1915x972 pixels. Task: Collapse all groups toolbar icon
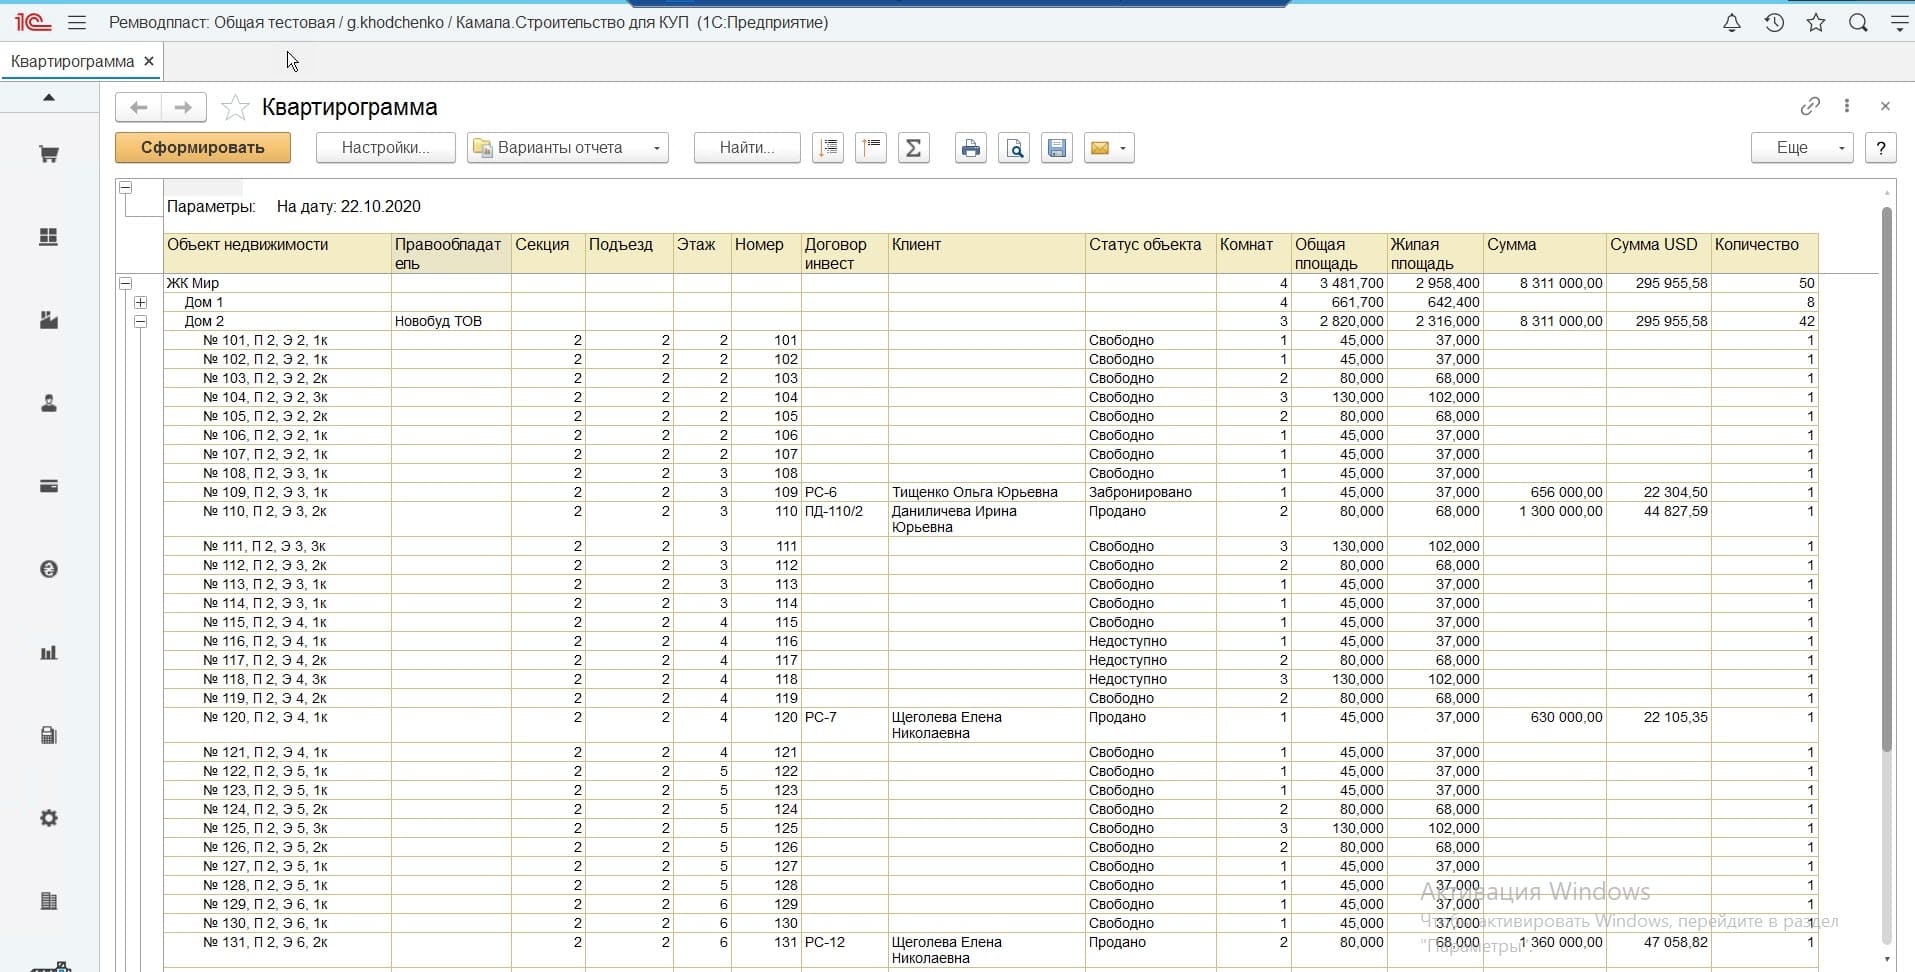pyautogui.click(x=871, y=148)
